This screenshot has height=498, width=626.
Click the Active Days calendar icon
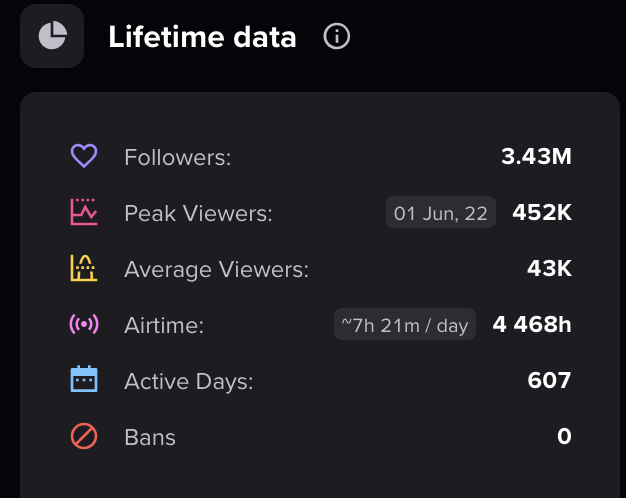coord(84,379)
